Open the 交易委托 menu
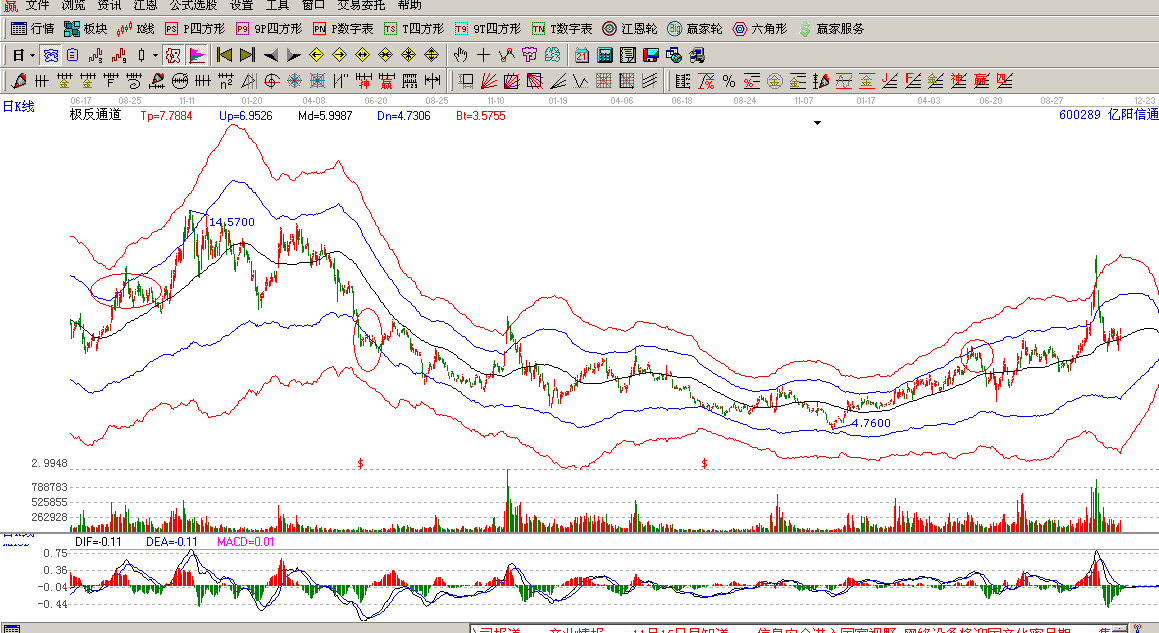Screen dimensions: 1159x633 tap(361, 6)
